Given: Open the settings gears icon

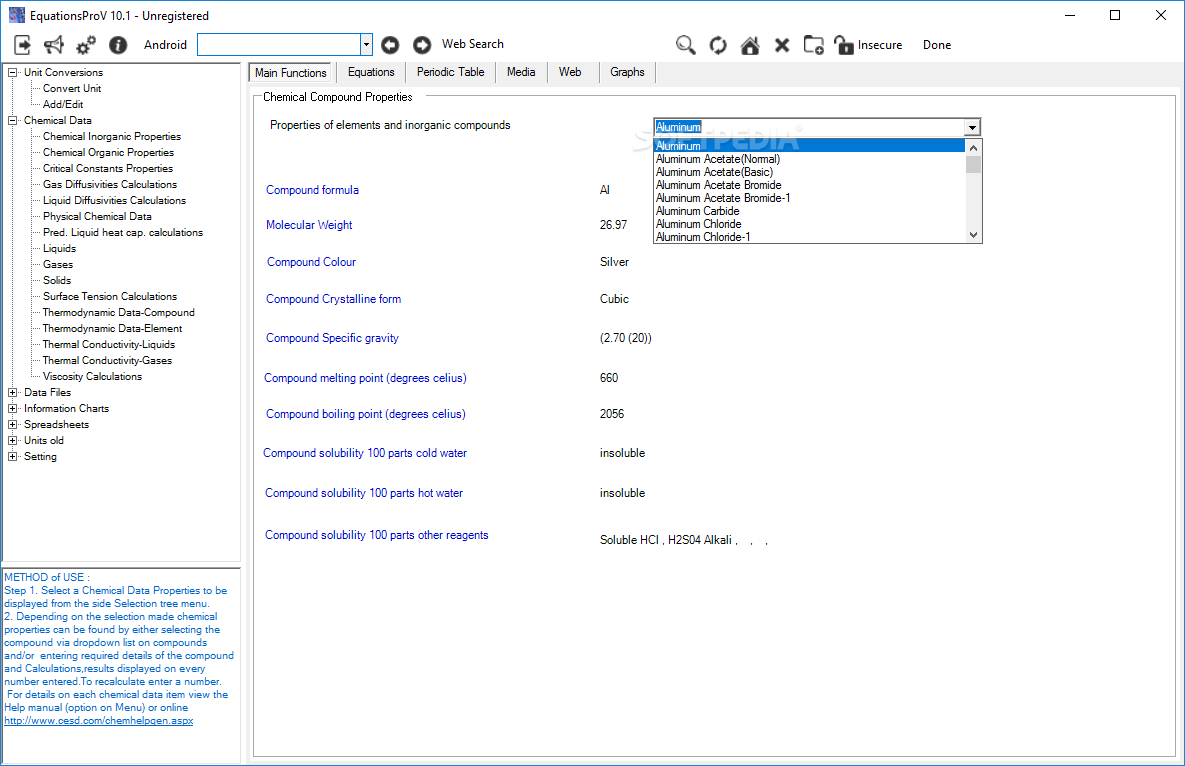Looking at the screenshot, I should click(85, 45).
